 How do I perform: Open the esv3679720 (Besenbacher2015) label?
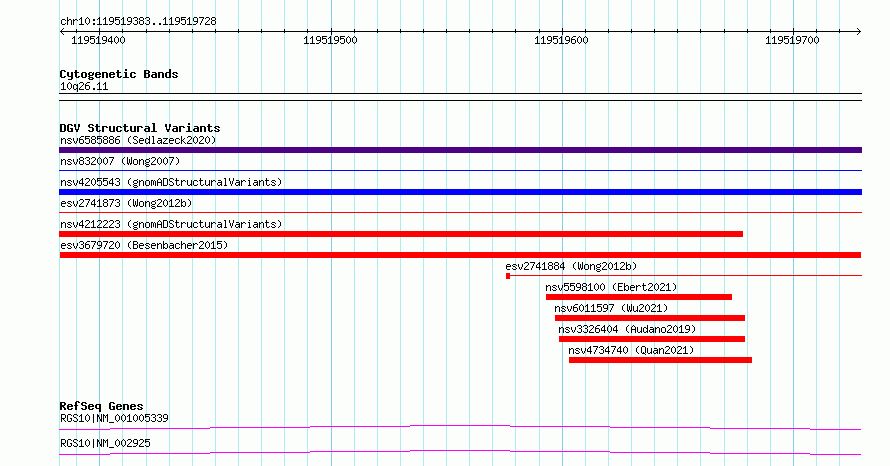[x=144, y=245]
